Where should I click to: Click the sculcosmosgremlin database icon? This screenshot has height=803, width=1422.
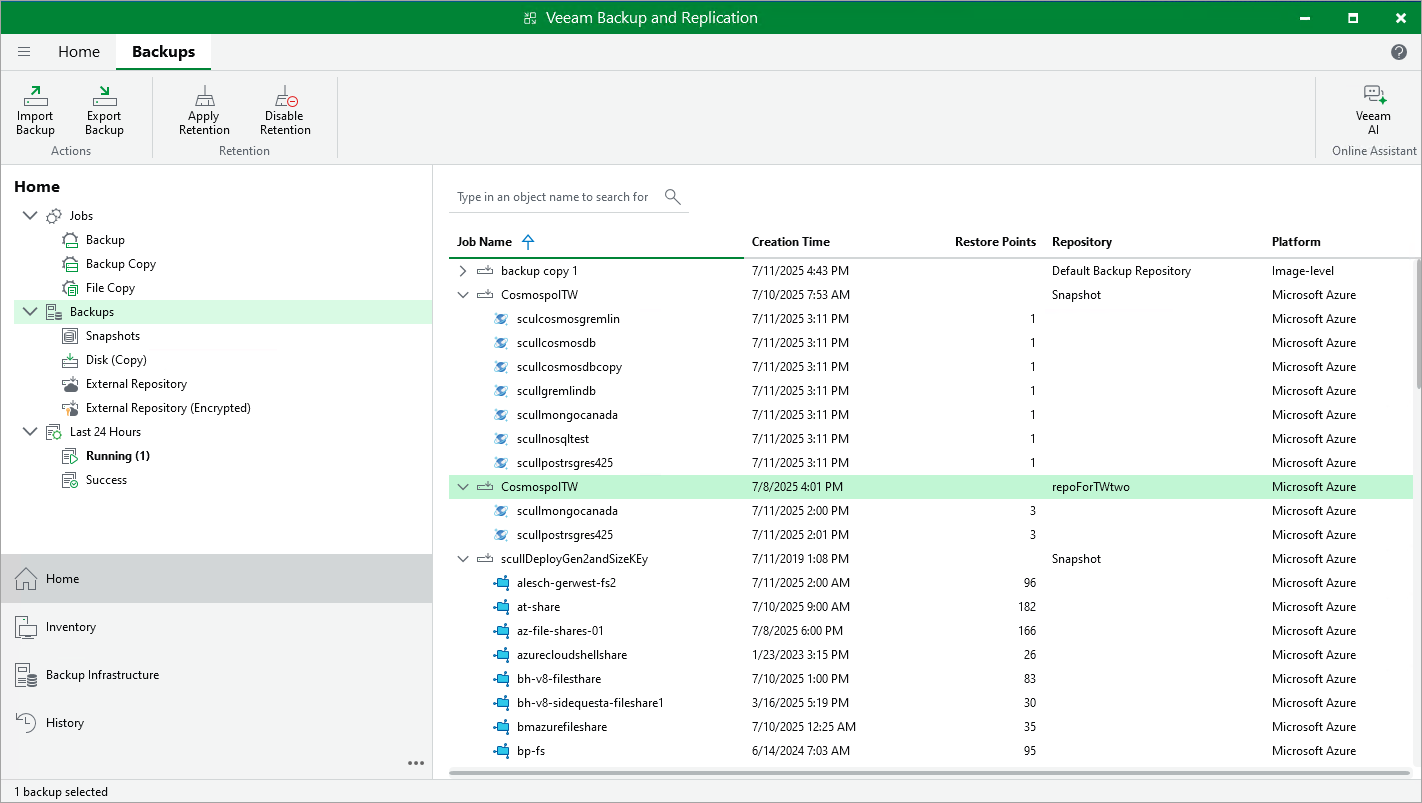click(x=501, y=319)
